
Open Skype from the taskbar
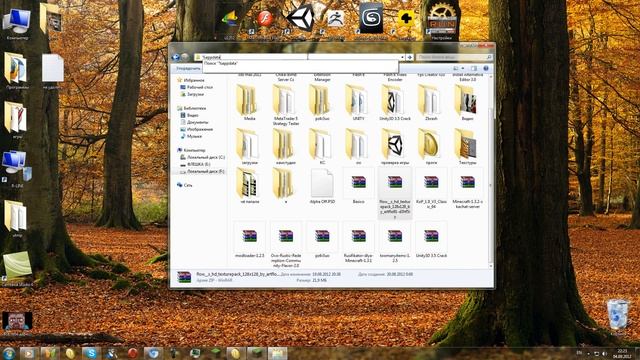tap(91, 353)
